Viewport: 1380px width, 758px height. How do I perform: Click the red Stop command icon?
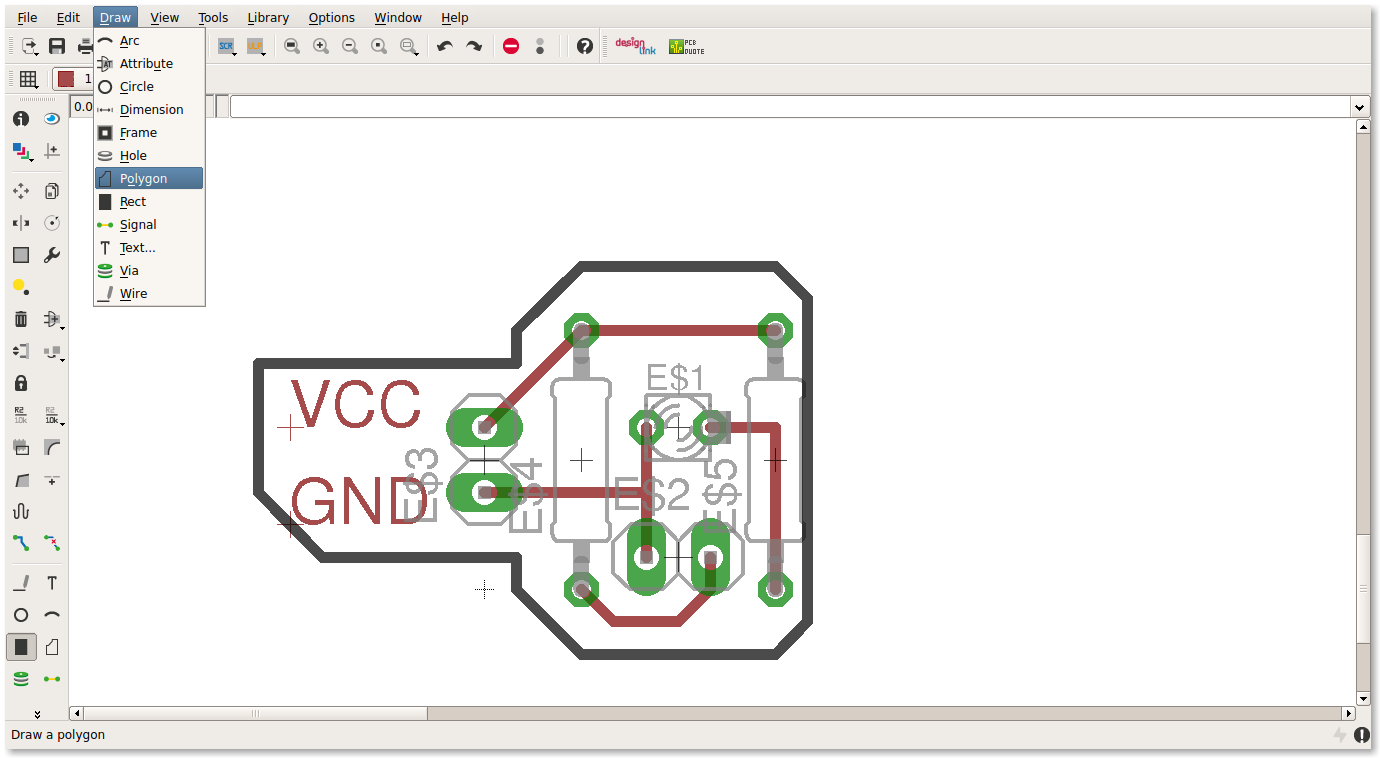[511, 46]
